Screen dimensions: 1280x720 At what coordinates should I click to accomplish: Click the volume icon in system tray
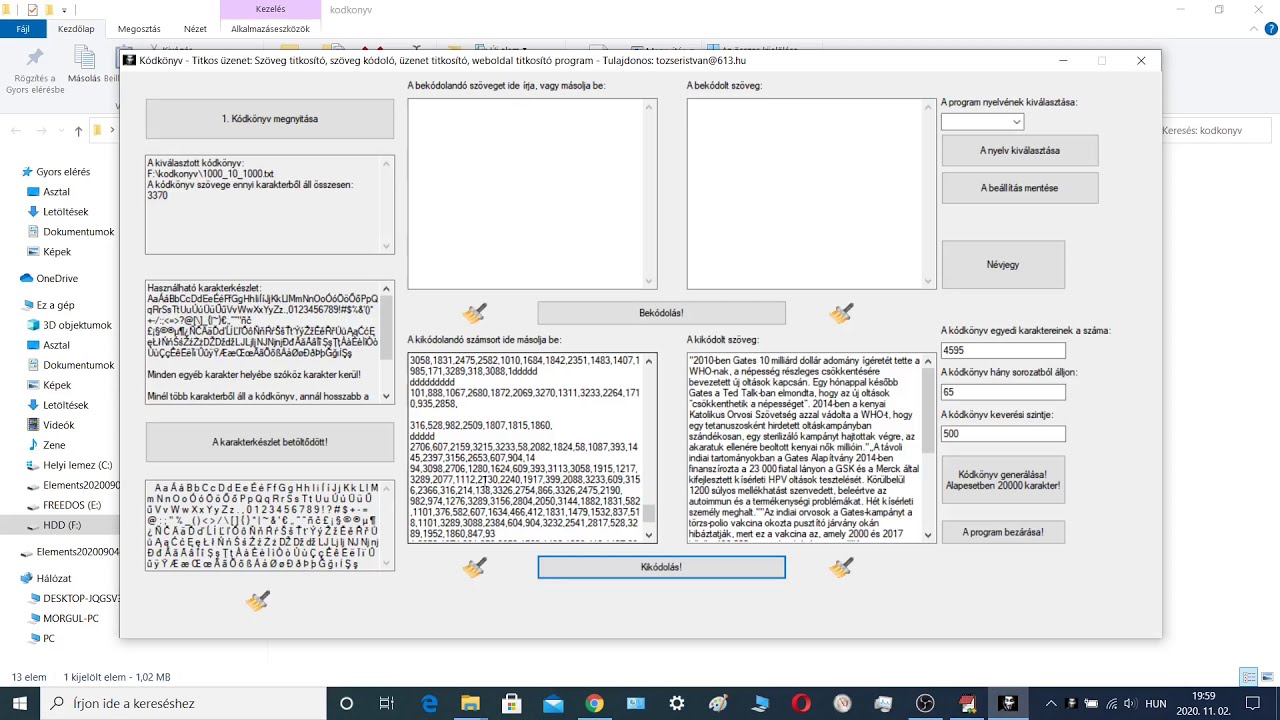(x=1131, y=704)
